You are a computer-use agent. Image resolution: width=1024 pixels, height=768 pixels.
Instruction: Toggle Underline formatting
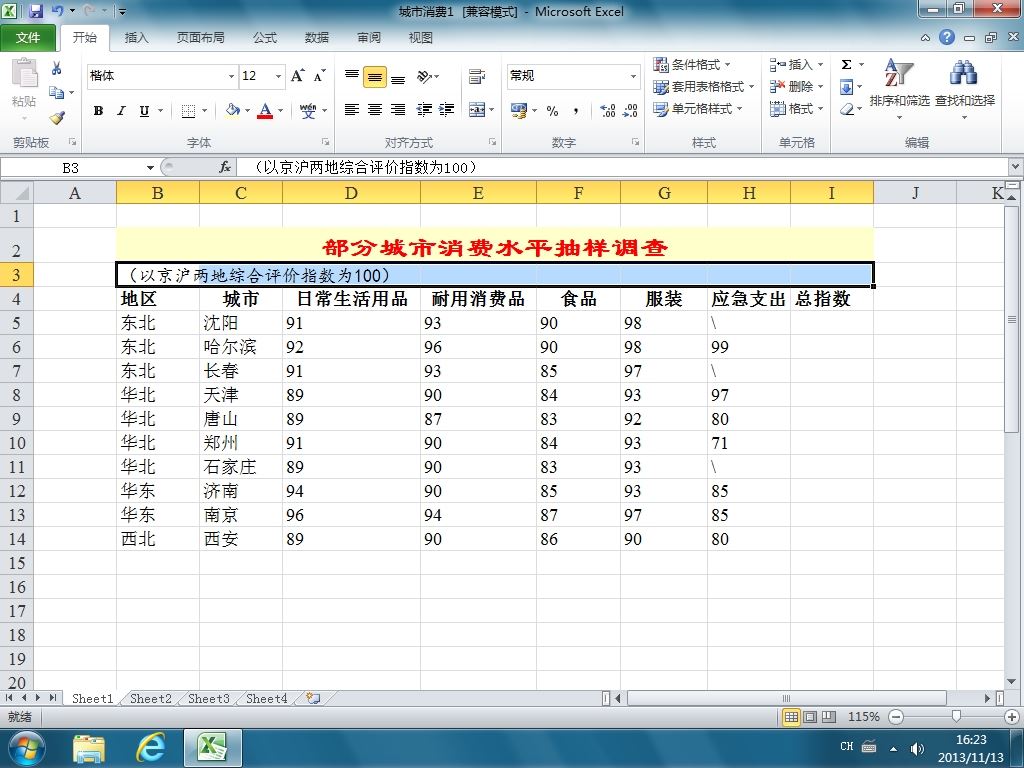tap(144, 111)
